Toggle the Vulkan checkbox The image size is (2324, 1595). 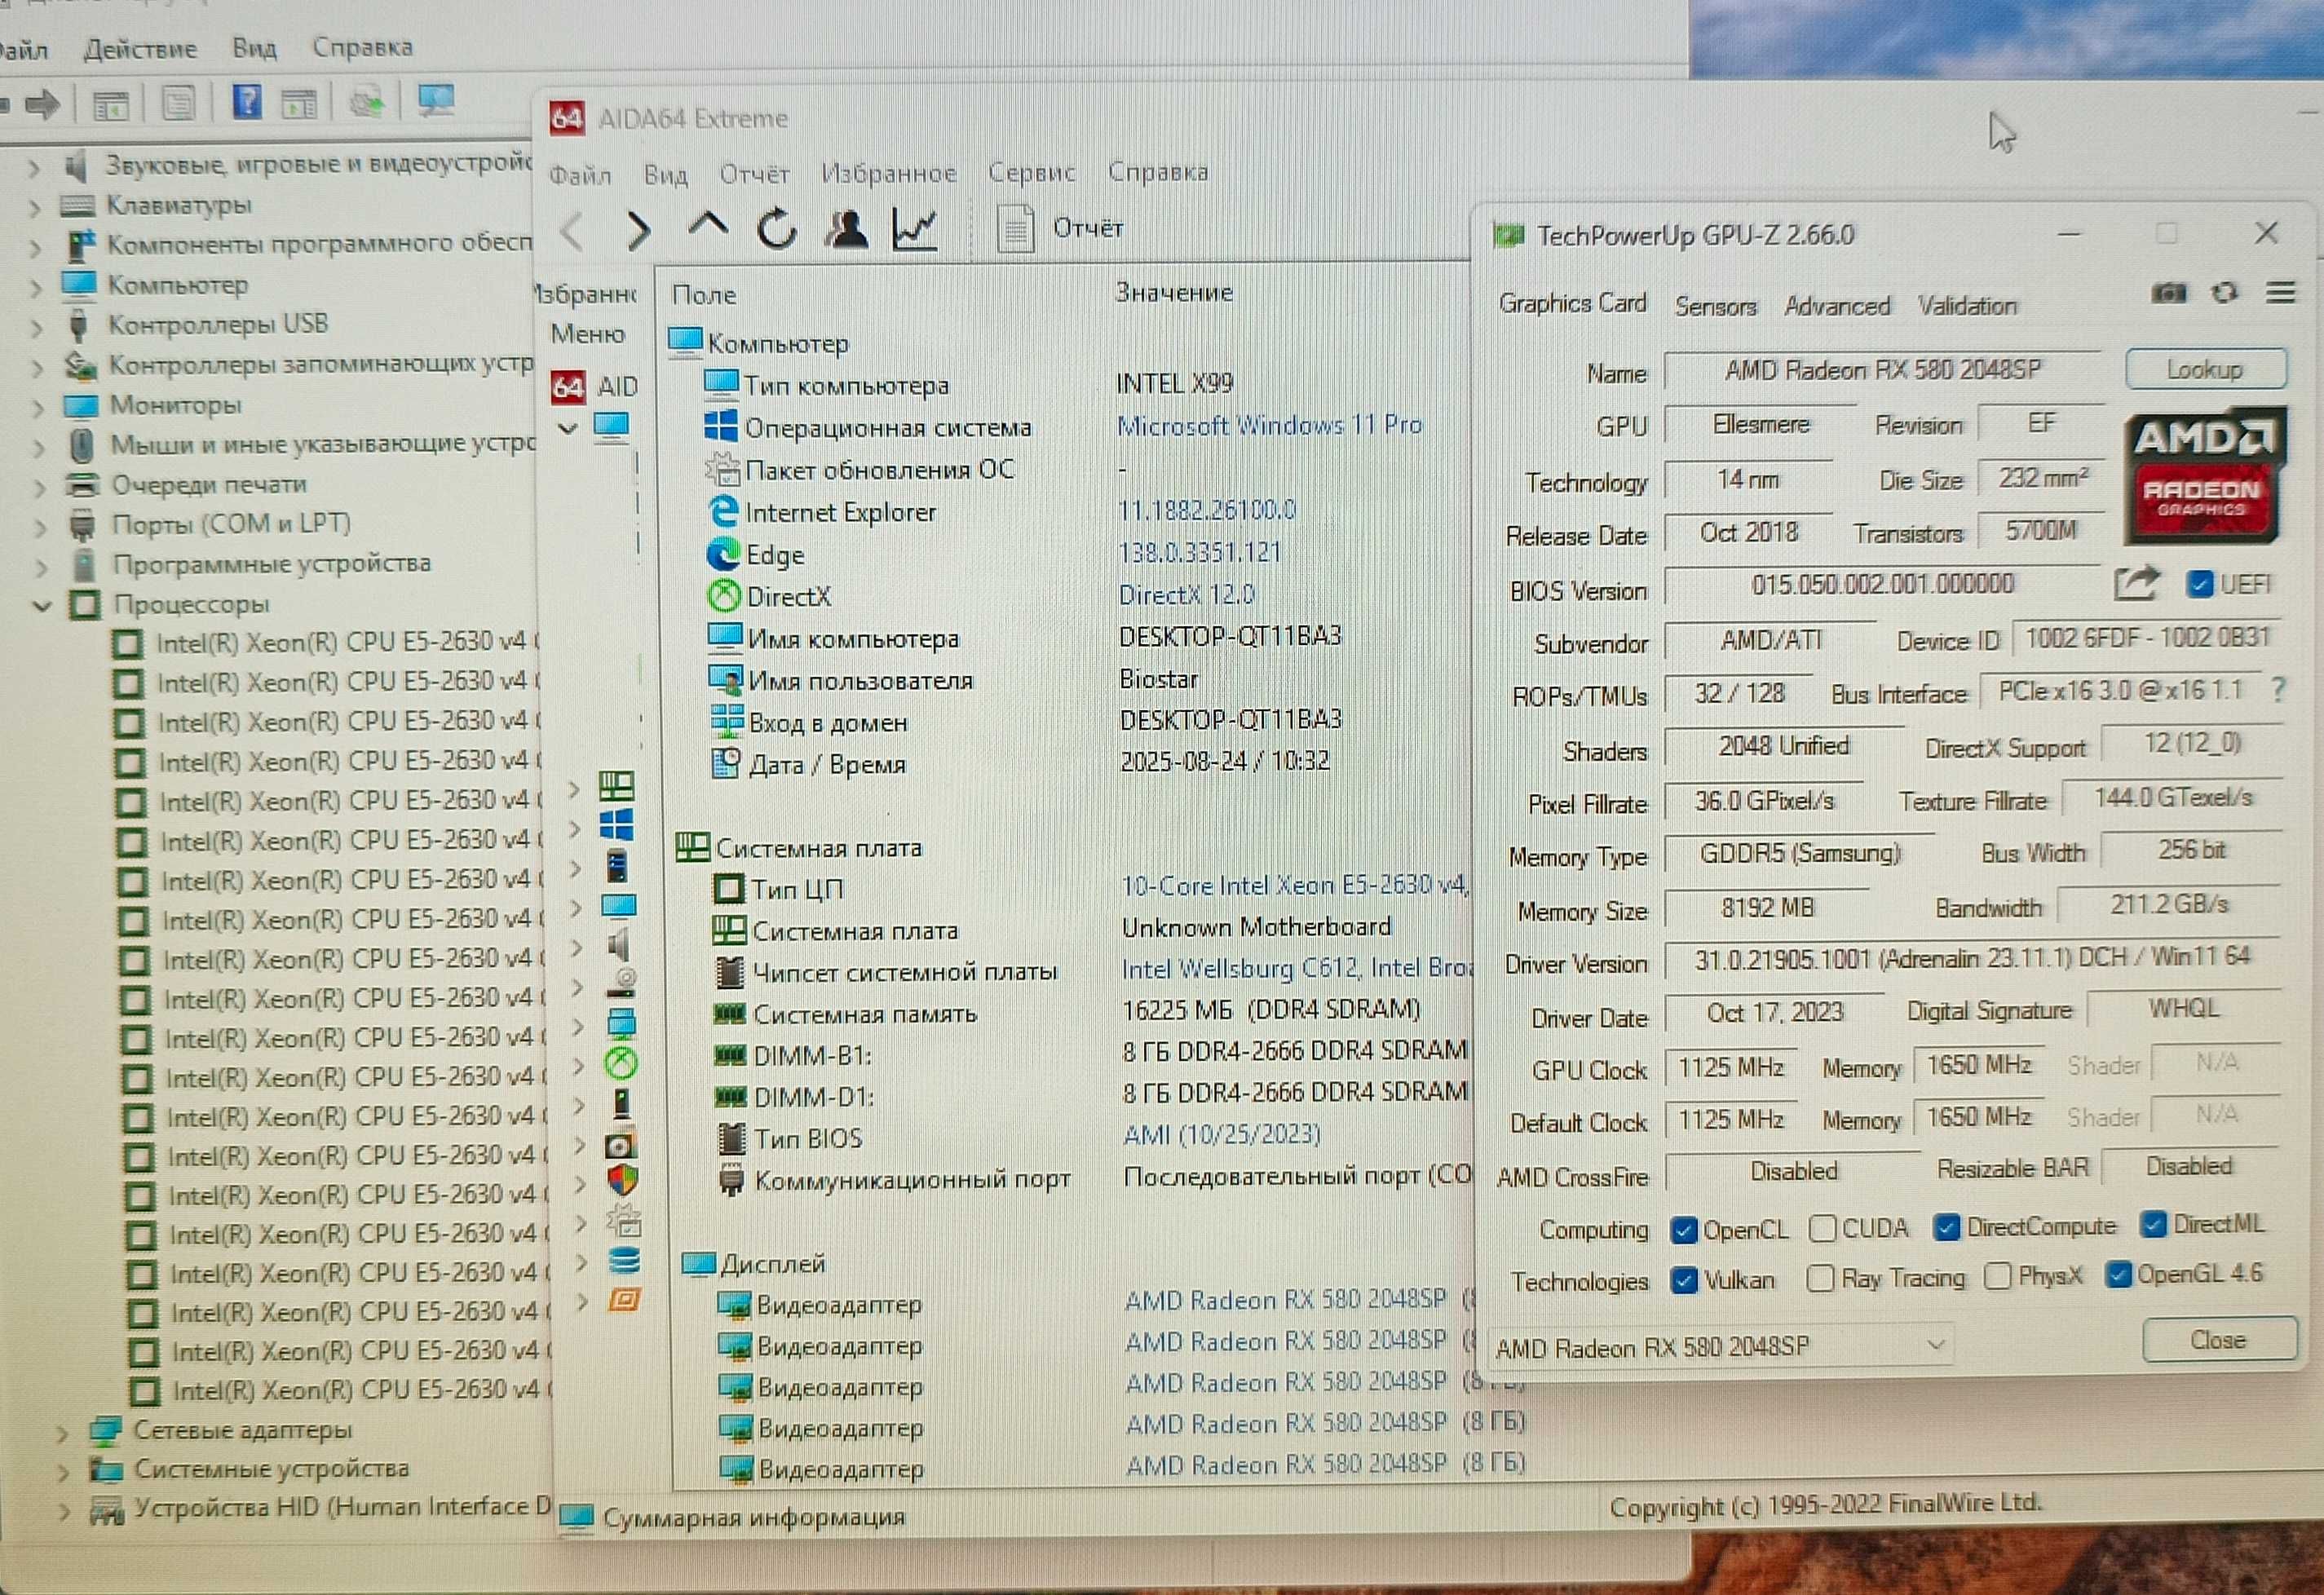(x=1684, y=1281)
